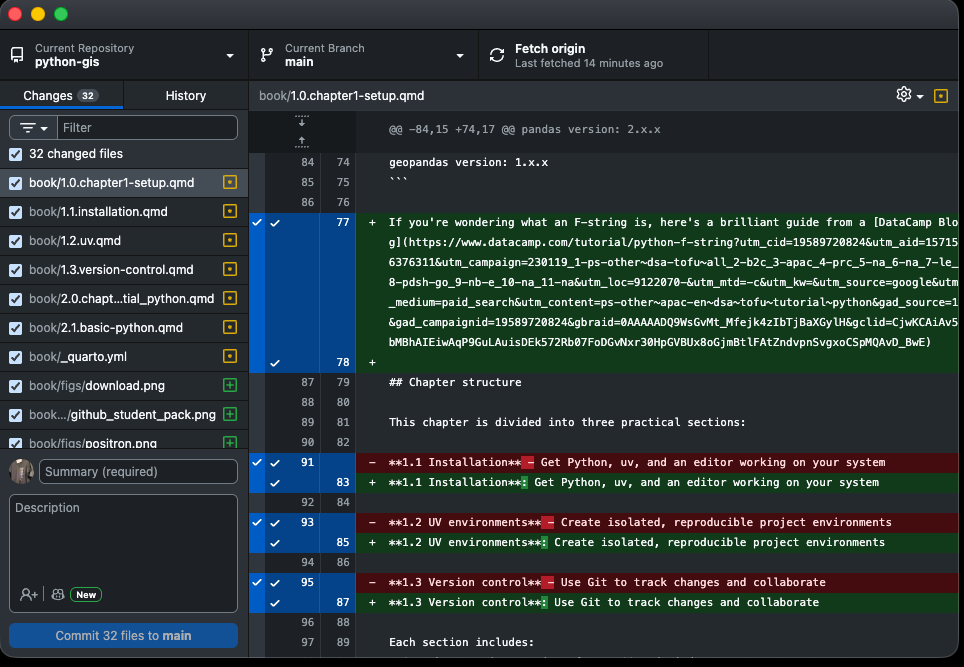Switch to the History tab

185,96
